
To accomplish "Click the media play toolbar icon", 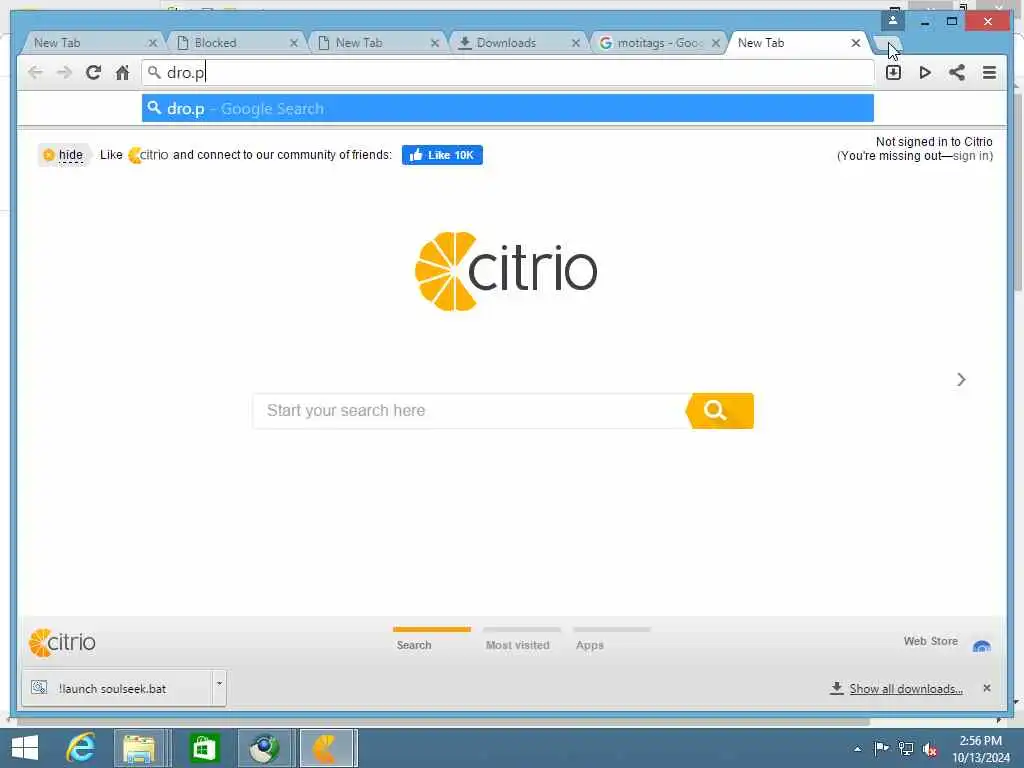I will [925, 72].
